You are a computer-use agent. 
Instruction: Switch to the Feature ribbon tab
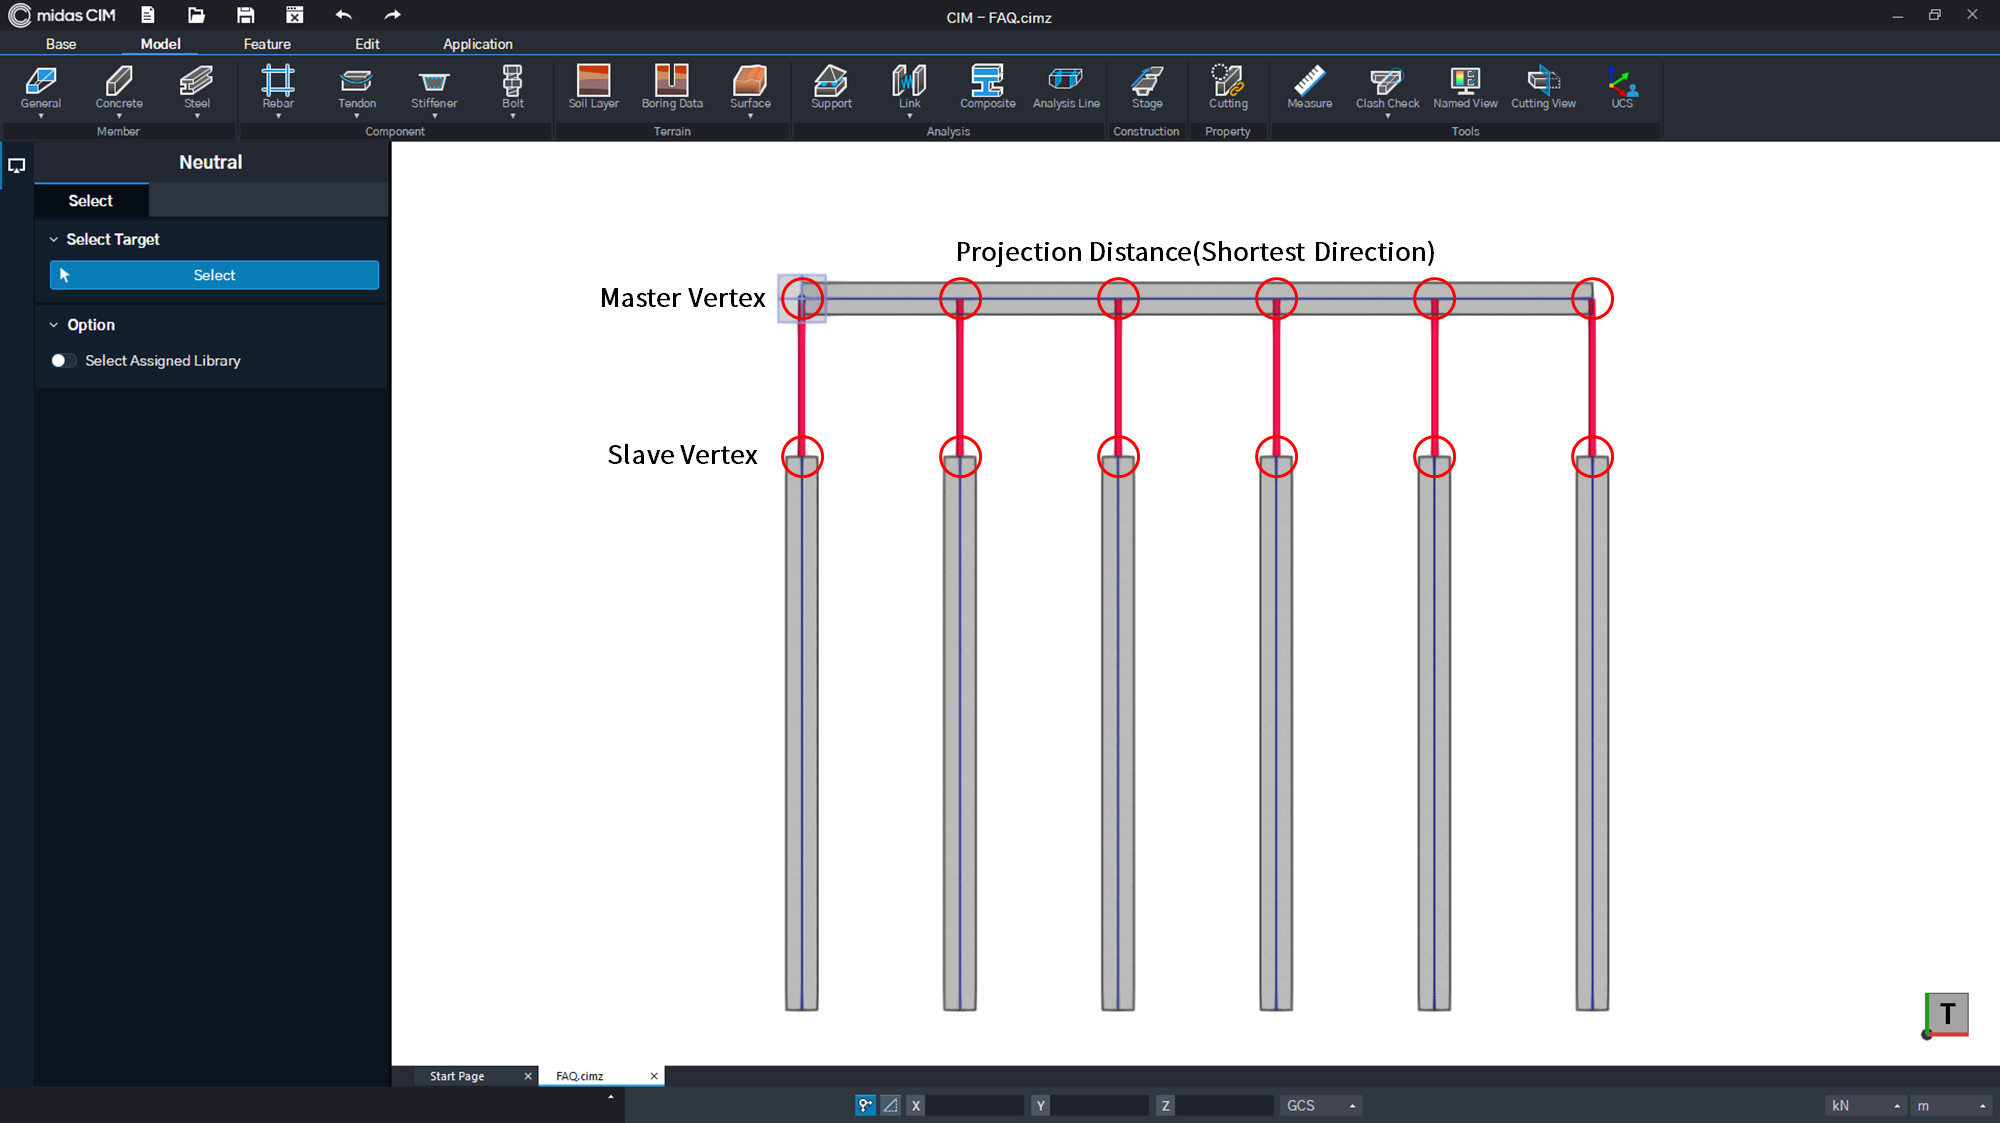pos(267,44)
